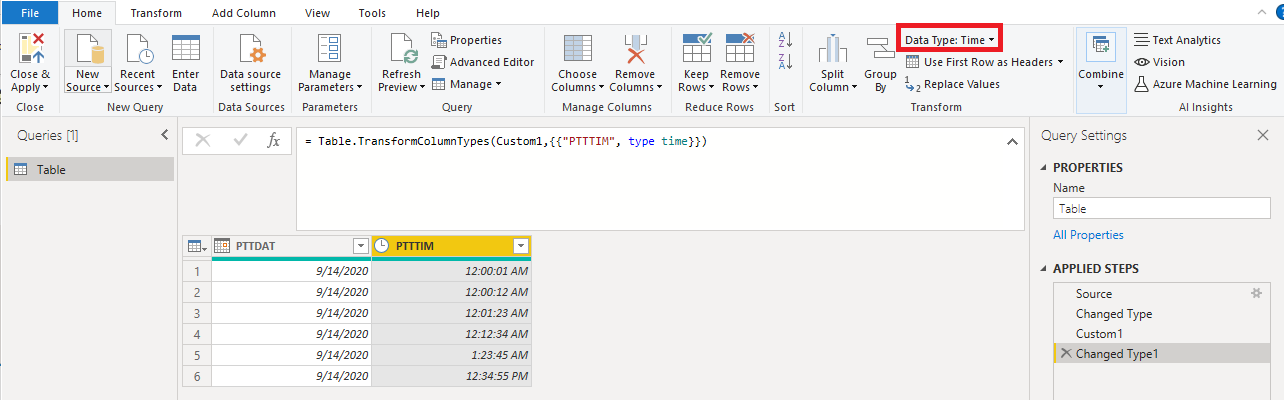Image resolution: width=1284 pixels, height=400 pixels.
Task: Click Manage Parameters icon
Action: coord(330,48)
